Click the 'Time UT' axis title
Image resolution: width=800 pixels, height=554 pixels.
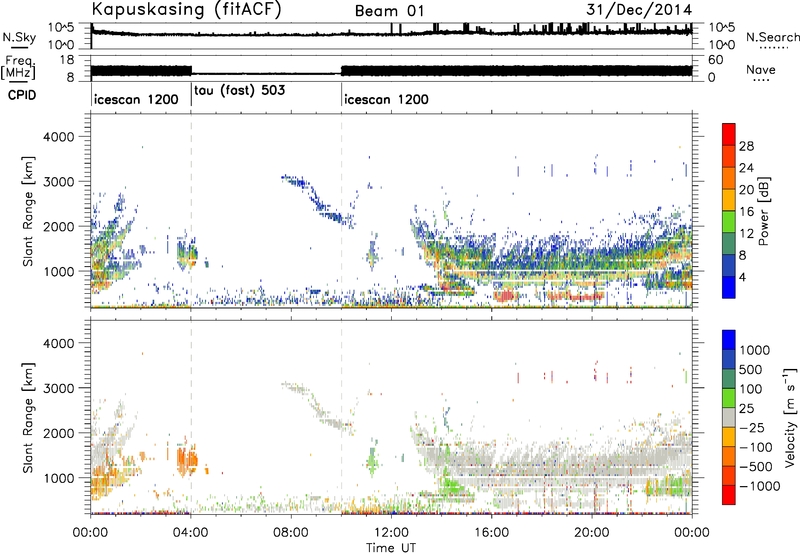point(391,547)
